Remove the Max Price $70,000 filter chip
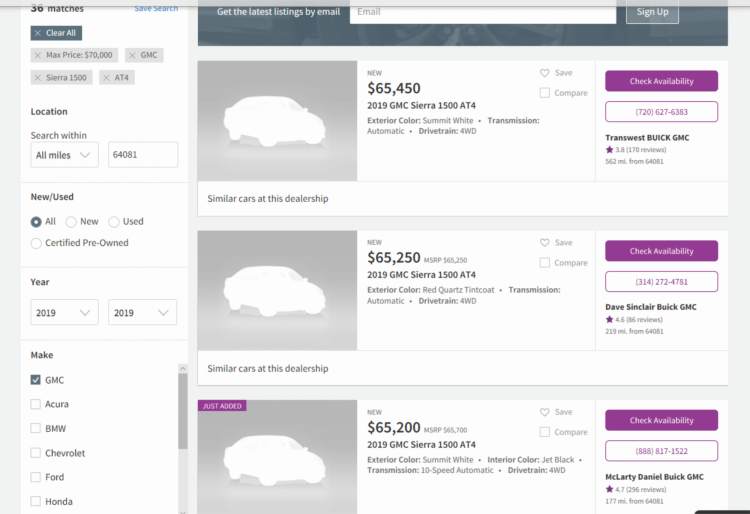The width and height of the screenshot is (750, 514). (38, 55)
